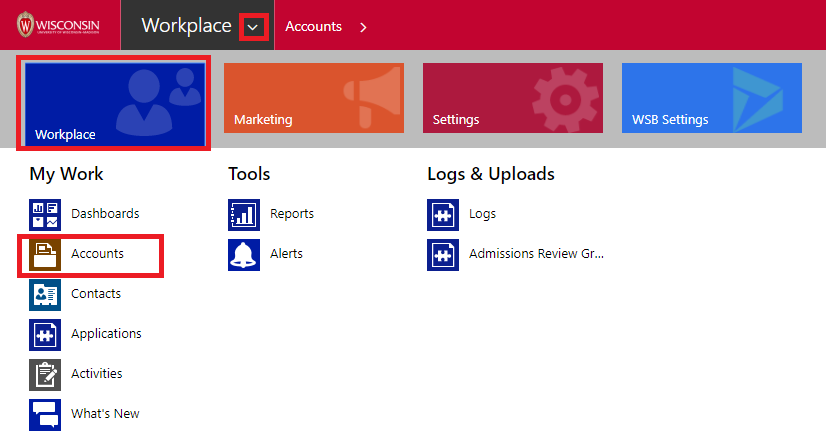Select the Applications puzzle icon
826x445 pixels.
click(x=45, y=334)
